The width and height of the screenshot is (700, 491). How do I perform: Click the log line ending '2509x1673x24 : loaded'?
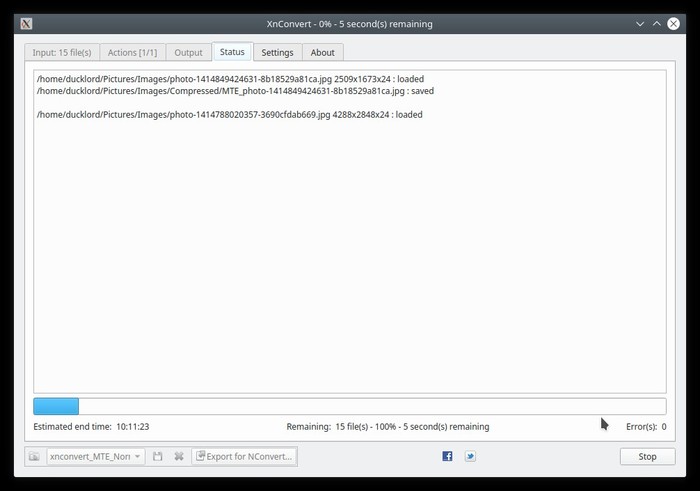[x=230, y=79]
